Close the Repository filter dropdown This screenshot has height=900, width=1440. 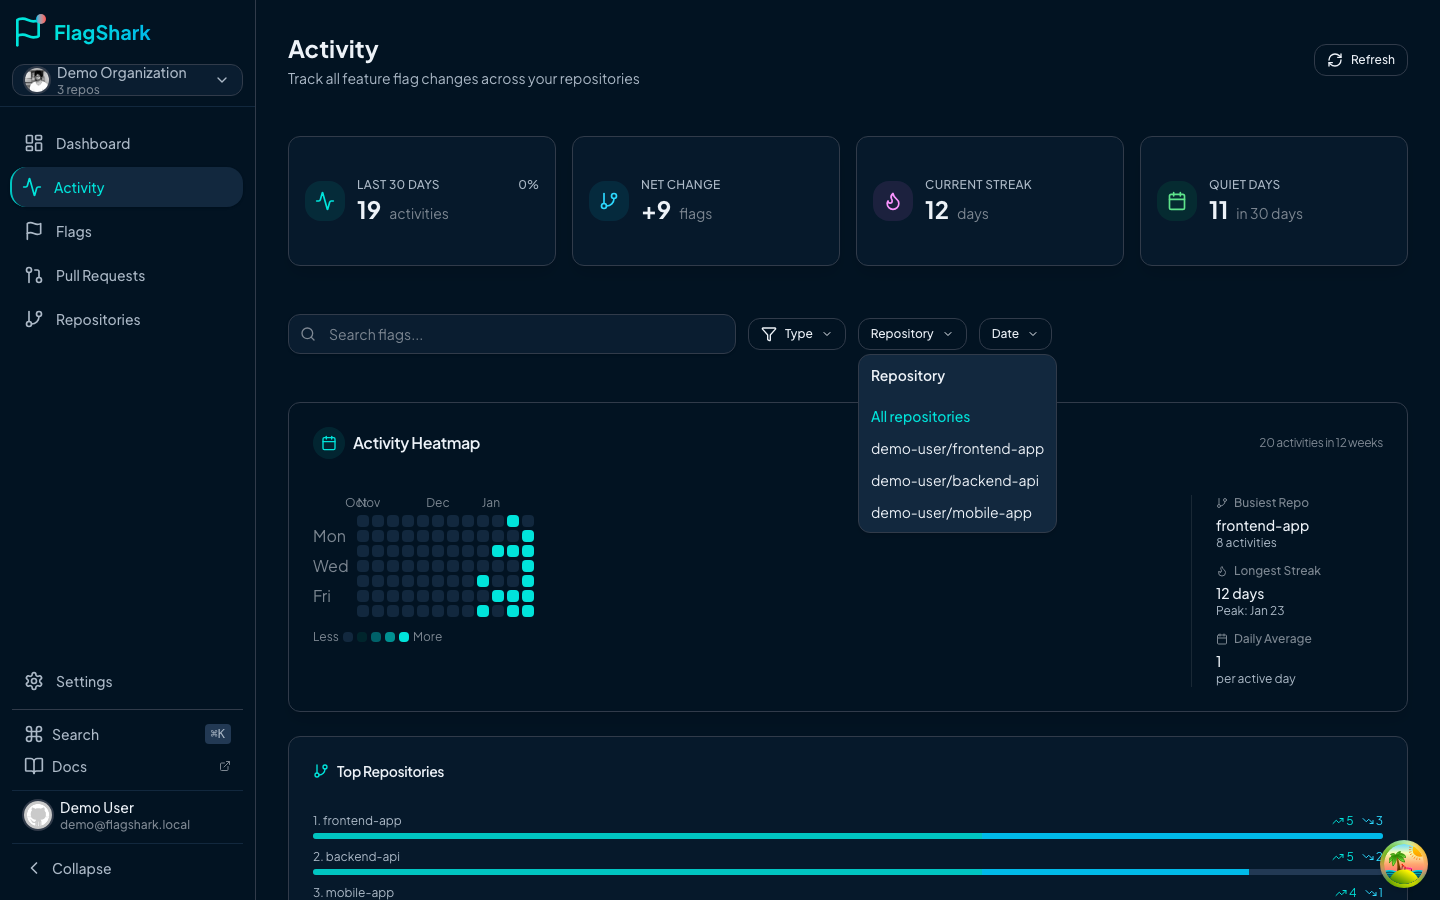[911, 334]
